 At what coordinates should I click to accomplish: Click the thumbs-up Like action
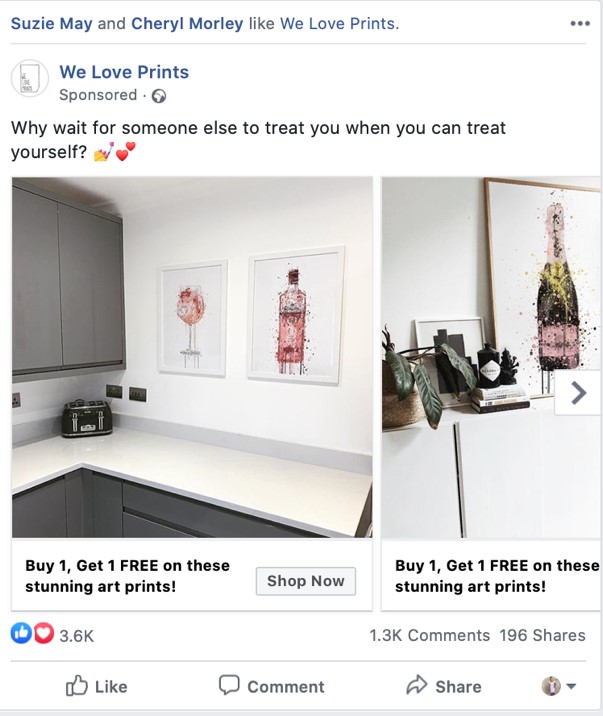click(96, 686)
